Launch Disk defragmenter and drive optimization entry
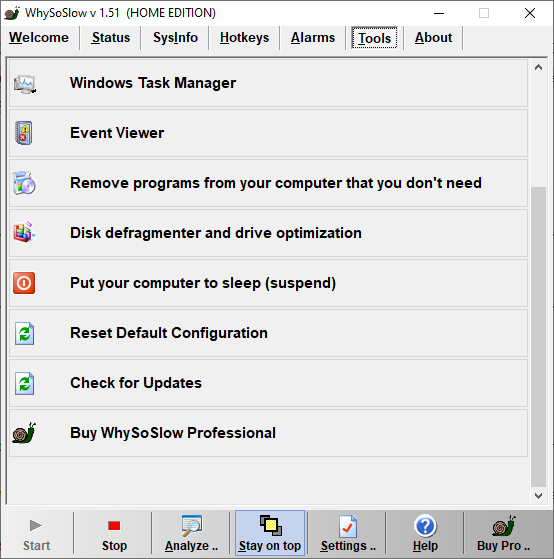 pos(268,233)
